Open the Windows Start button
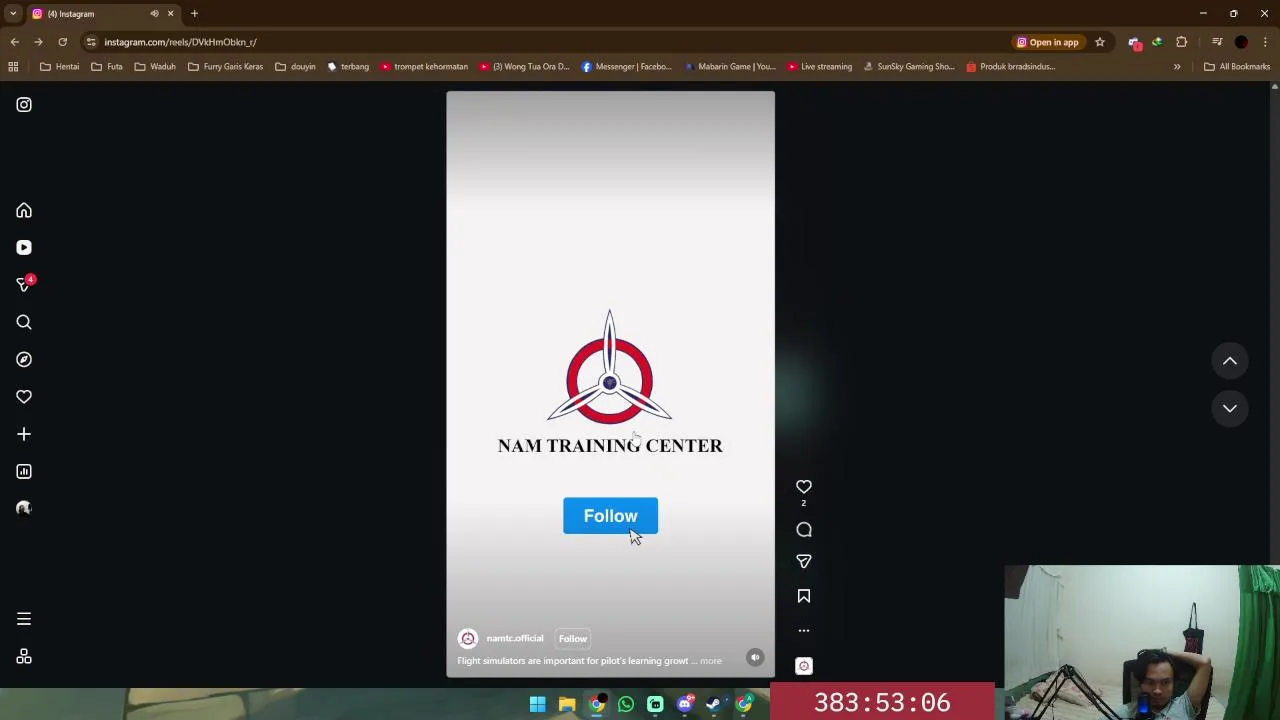The width and height of the screenshot is (1280, 720). 537,704
